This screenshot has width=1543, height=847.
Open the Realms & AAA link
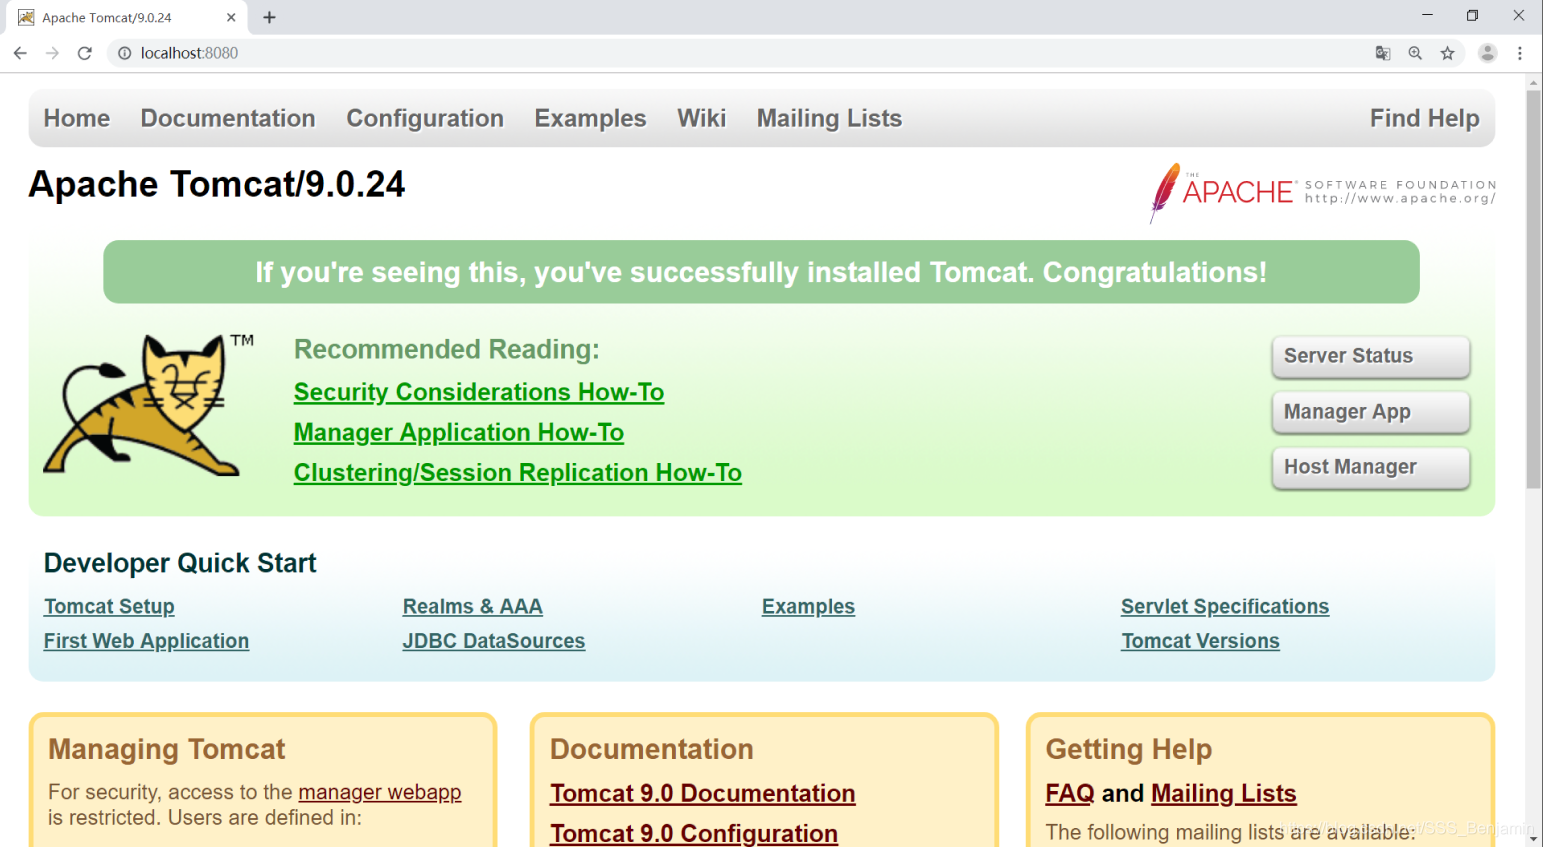point(472,606)
